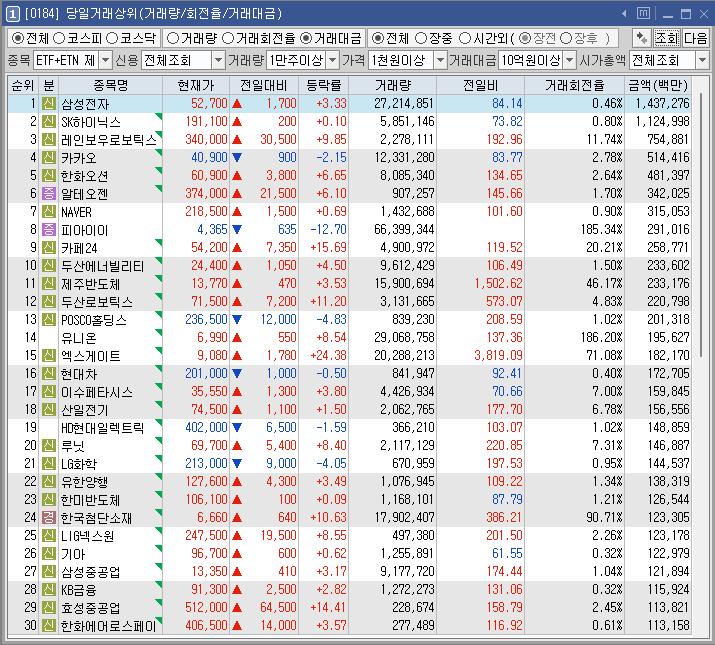Sort by the 현재가 column header
The height and width of the screenshot is (645, 715).
(196, 85)
